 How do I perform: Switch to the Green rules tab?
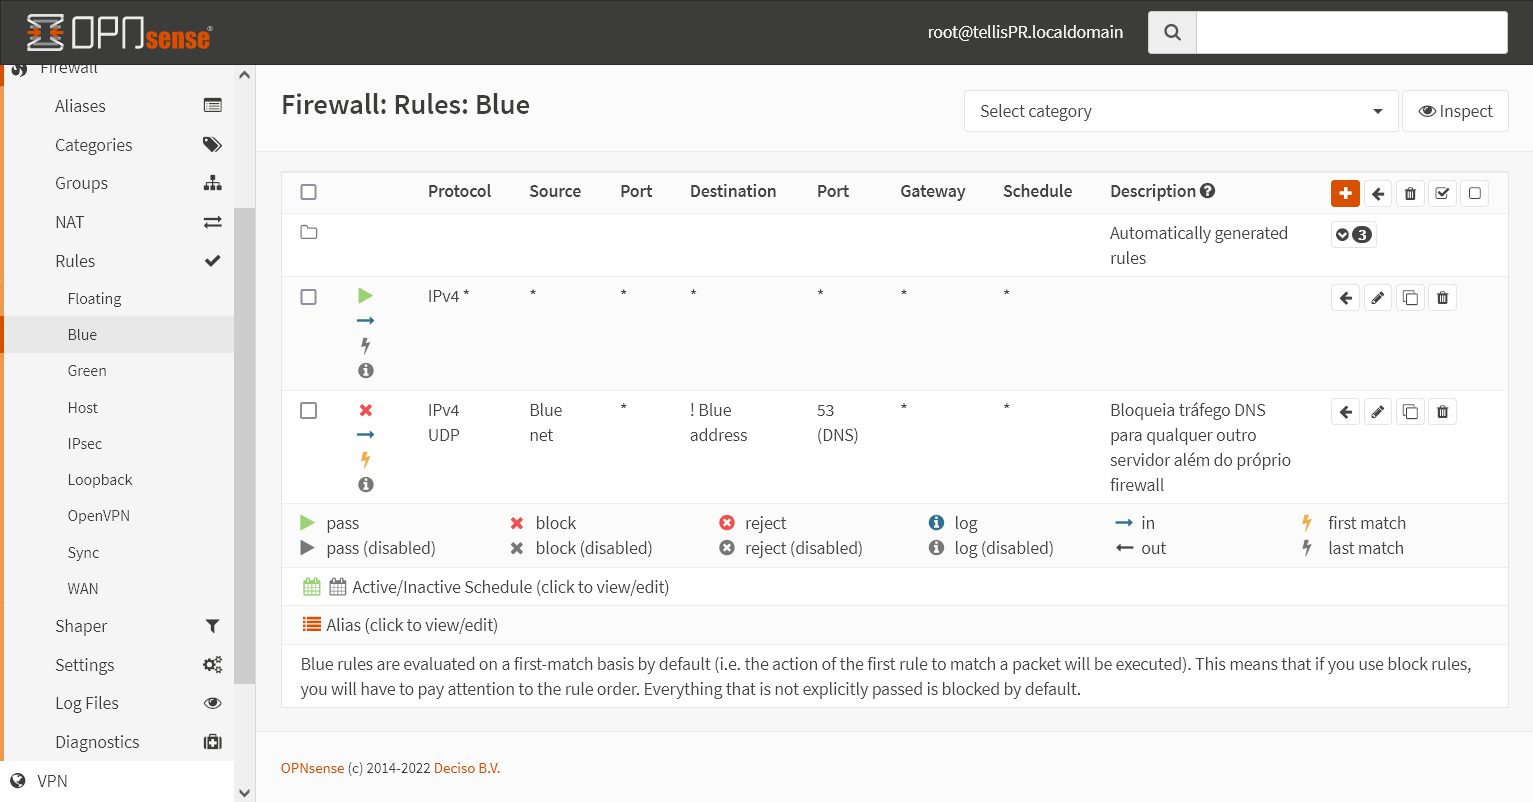point(87,370)
